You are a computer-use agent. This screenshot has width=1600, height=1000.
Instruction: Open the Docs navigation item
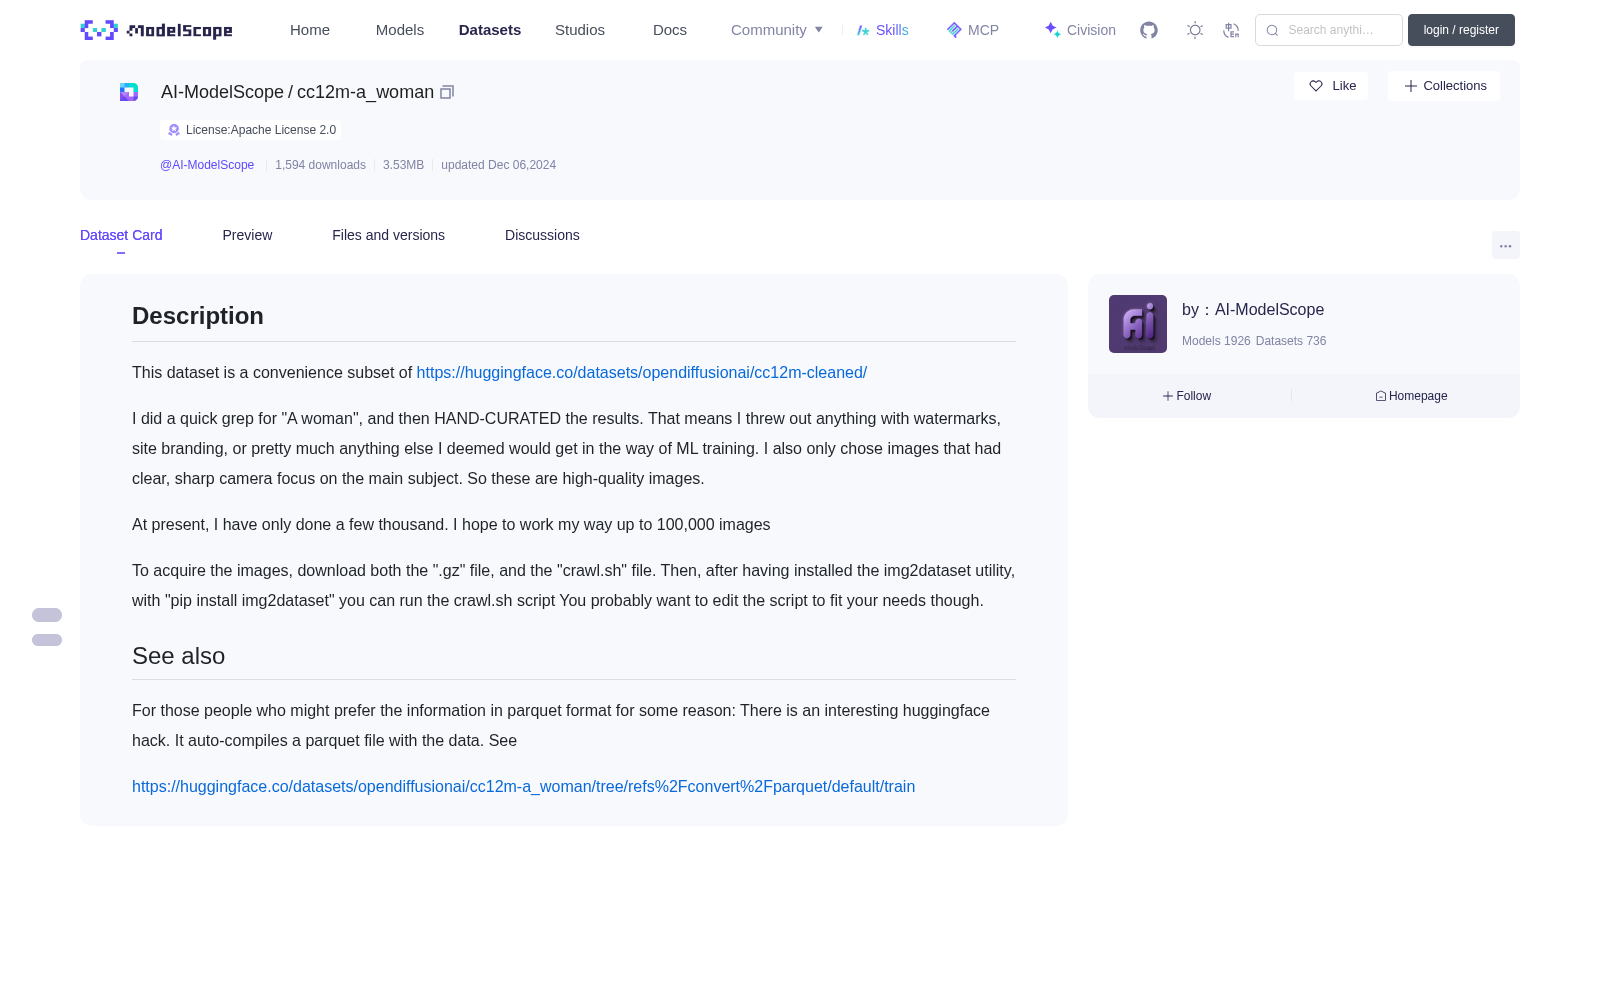coord(670,30)
